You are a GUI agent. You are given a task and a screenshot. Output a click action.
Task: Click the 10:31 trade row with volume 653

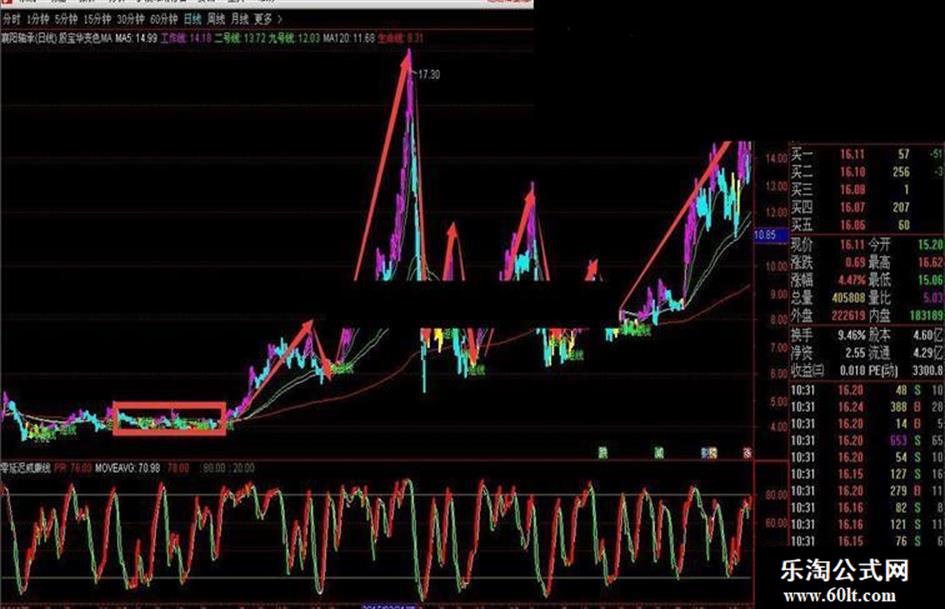pos(867,441)
